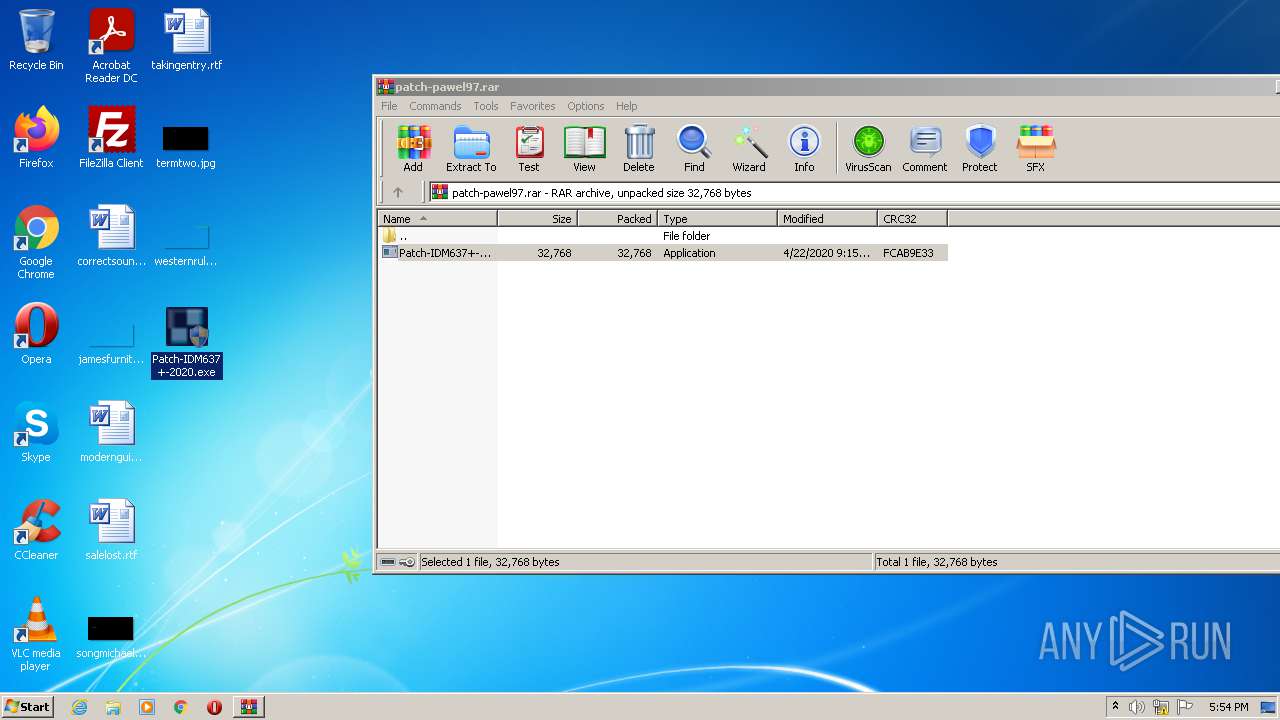Click the 'Total 1 file, 32,768 bytes' status text
The image size is (1280, 720).
[x=937, y=562]
